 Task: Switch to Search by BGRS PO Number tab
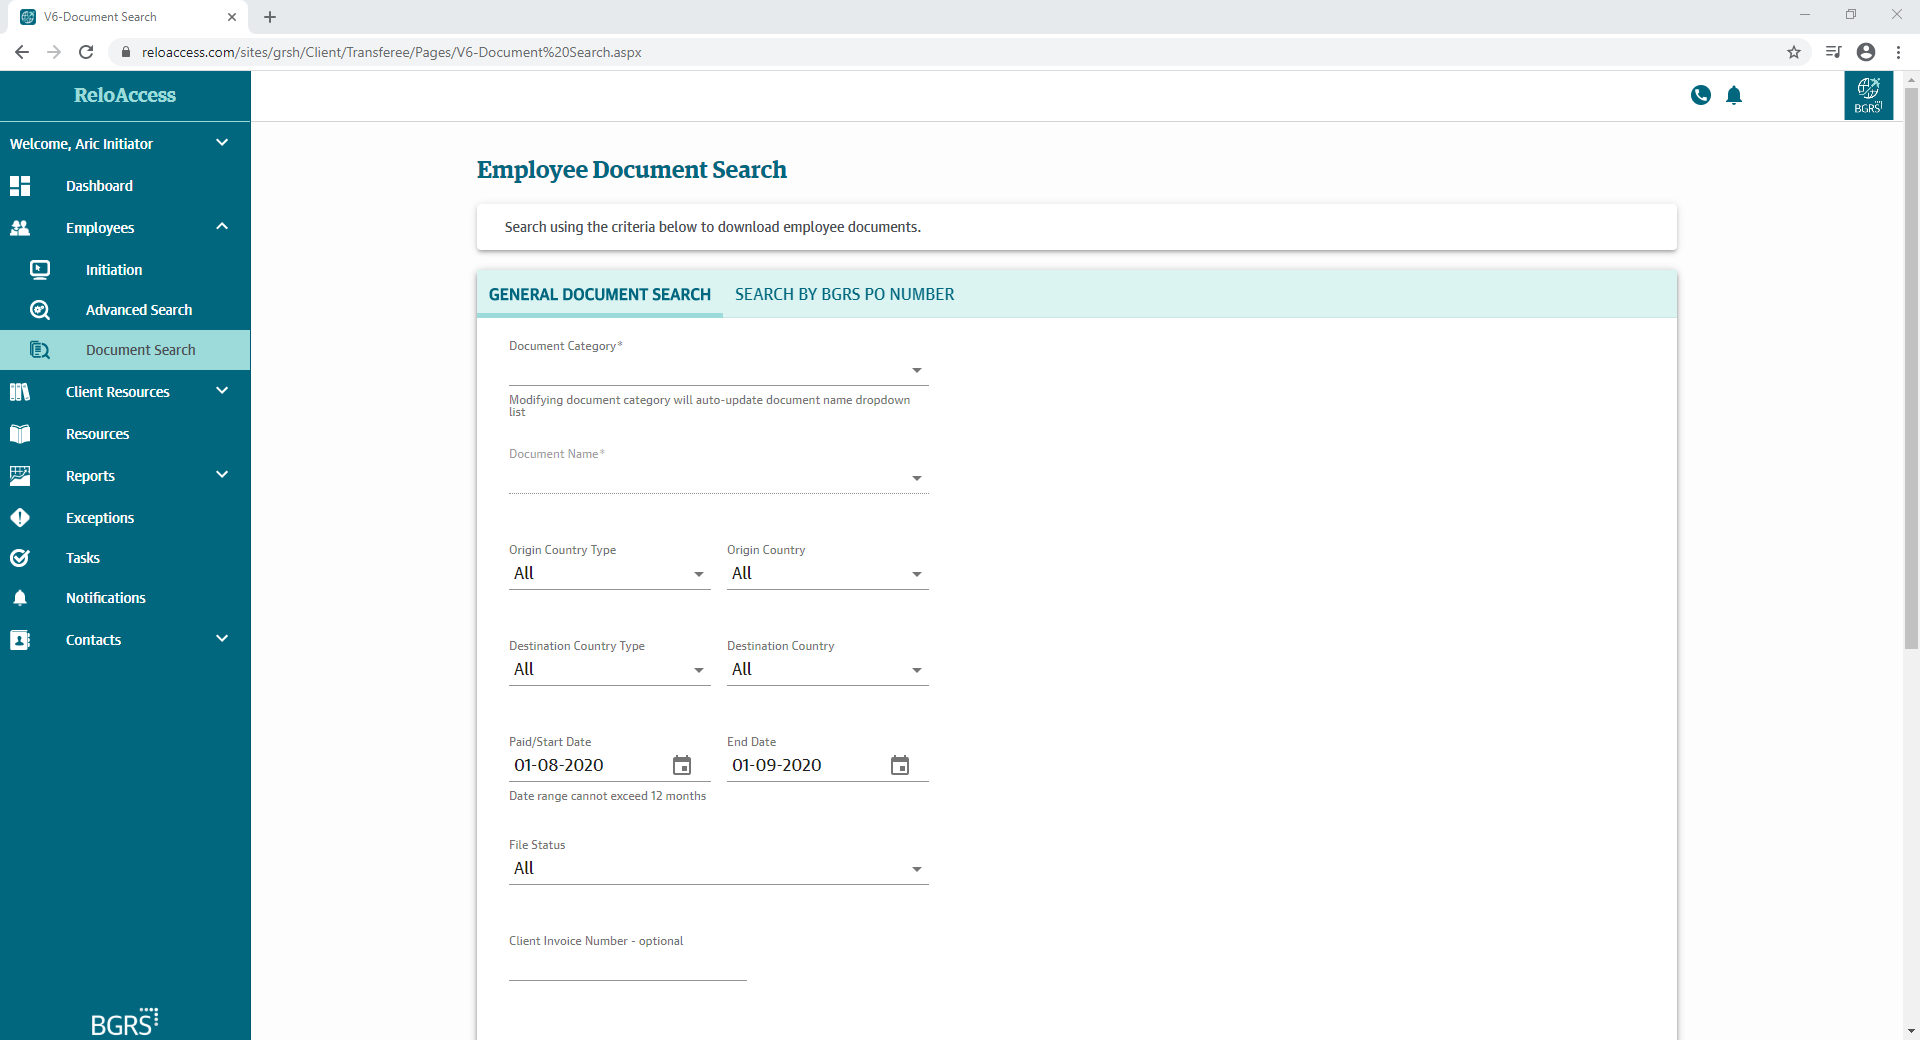coord(844,294)
